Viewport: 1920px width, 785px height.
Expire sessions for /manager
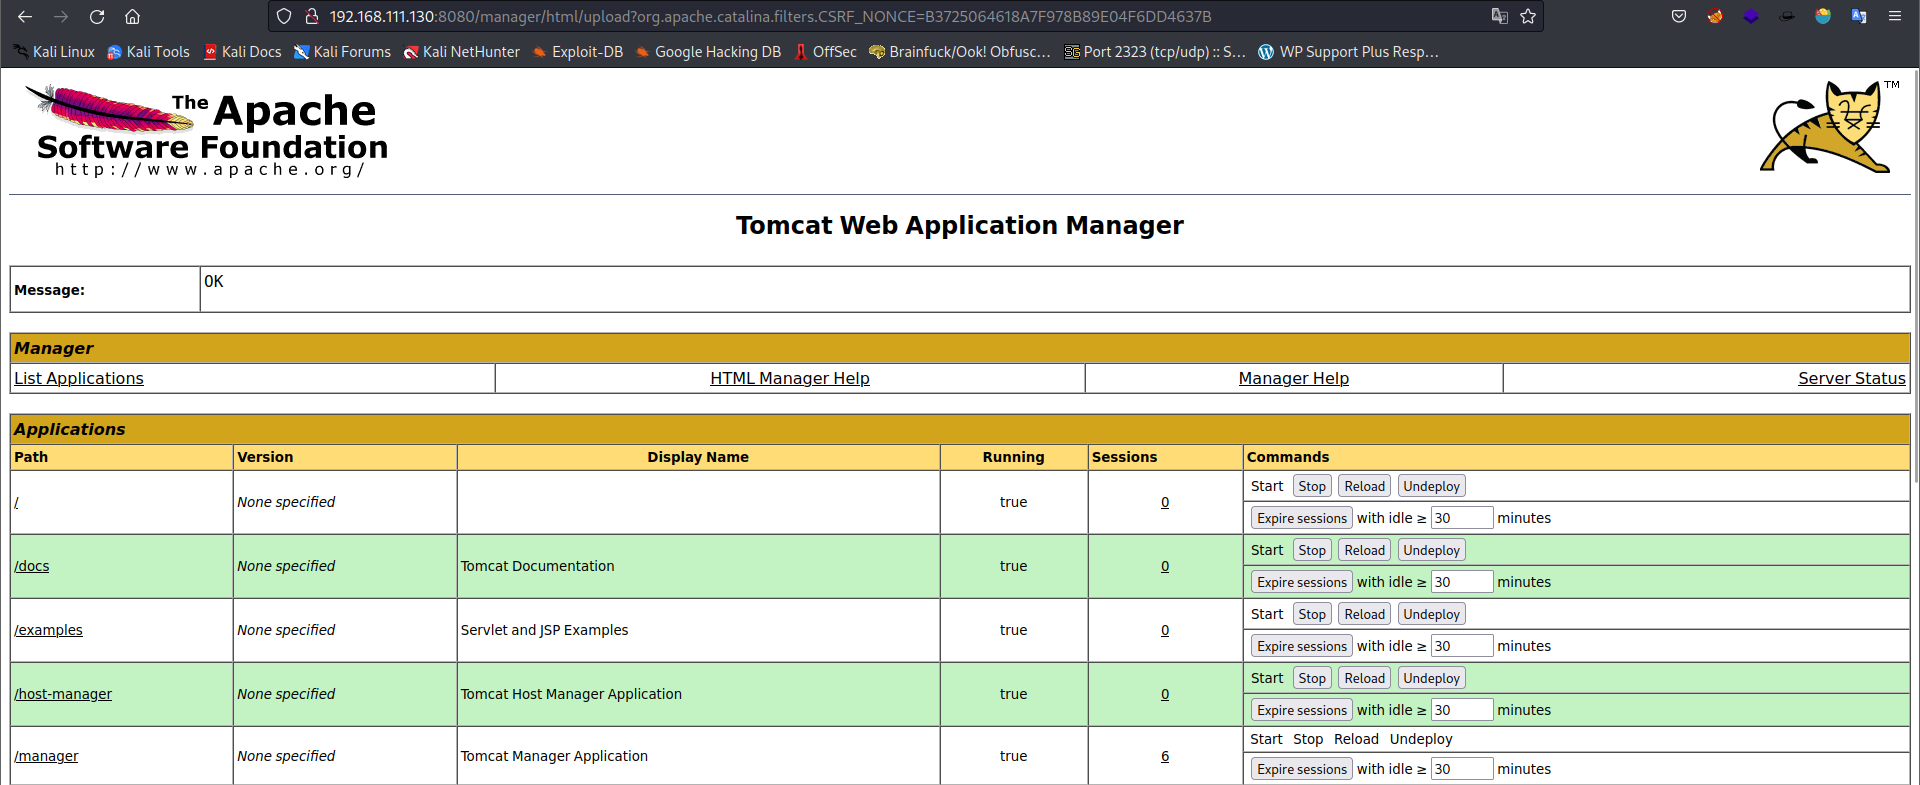[x=1302, y=769]
